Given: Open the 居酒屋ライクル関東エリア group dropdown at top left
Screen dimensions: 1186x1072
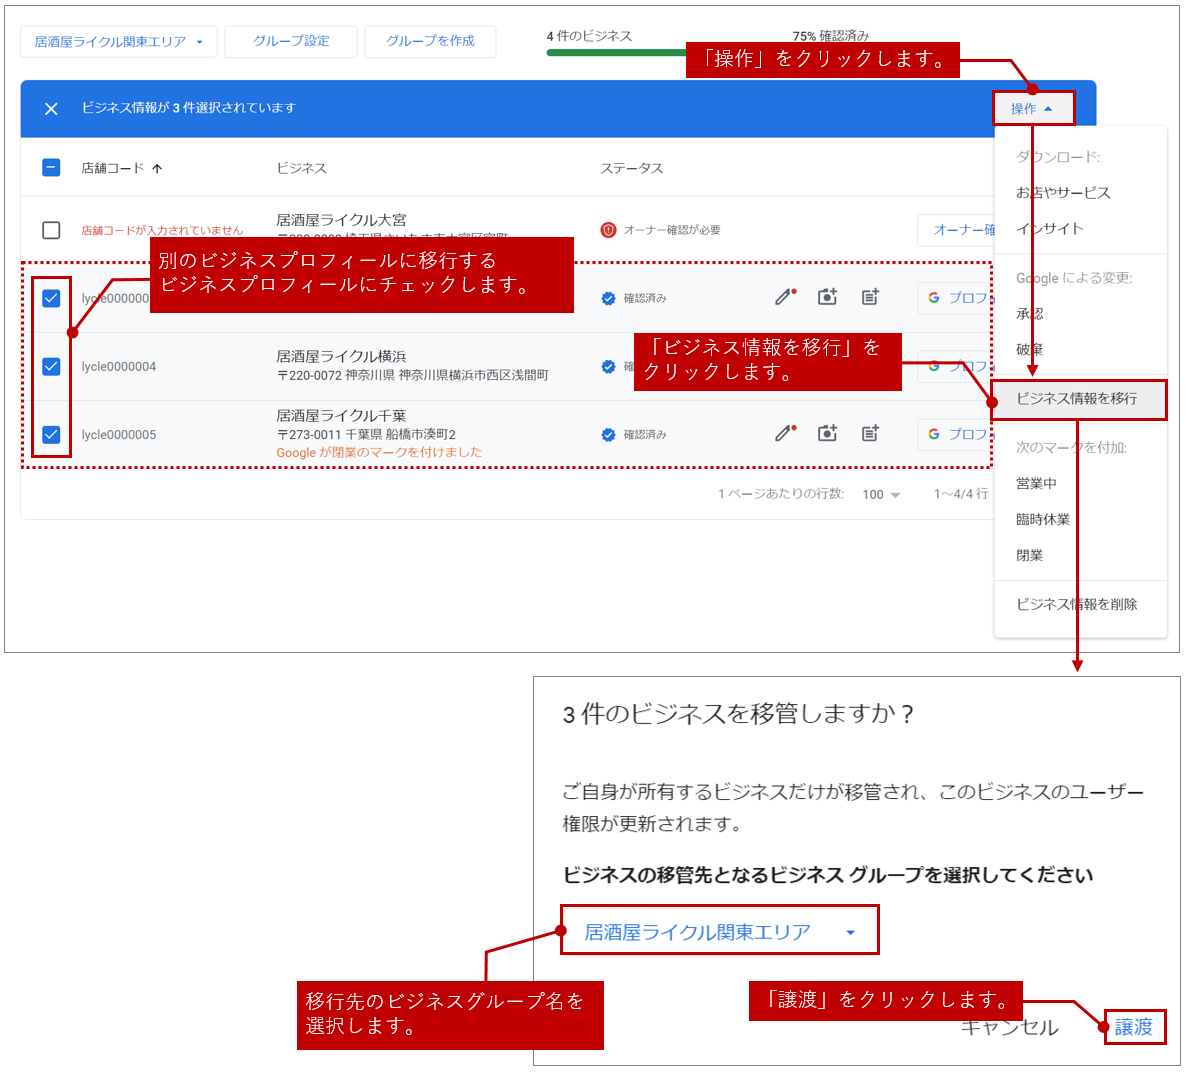Looking at the screenshot, I should 118,42.
